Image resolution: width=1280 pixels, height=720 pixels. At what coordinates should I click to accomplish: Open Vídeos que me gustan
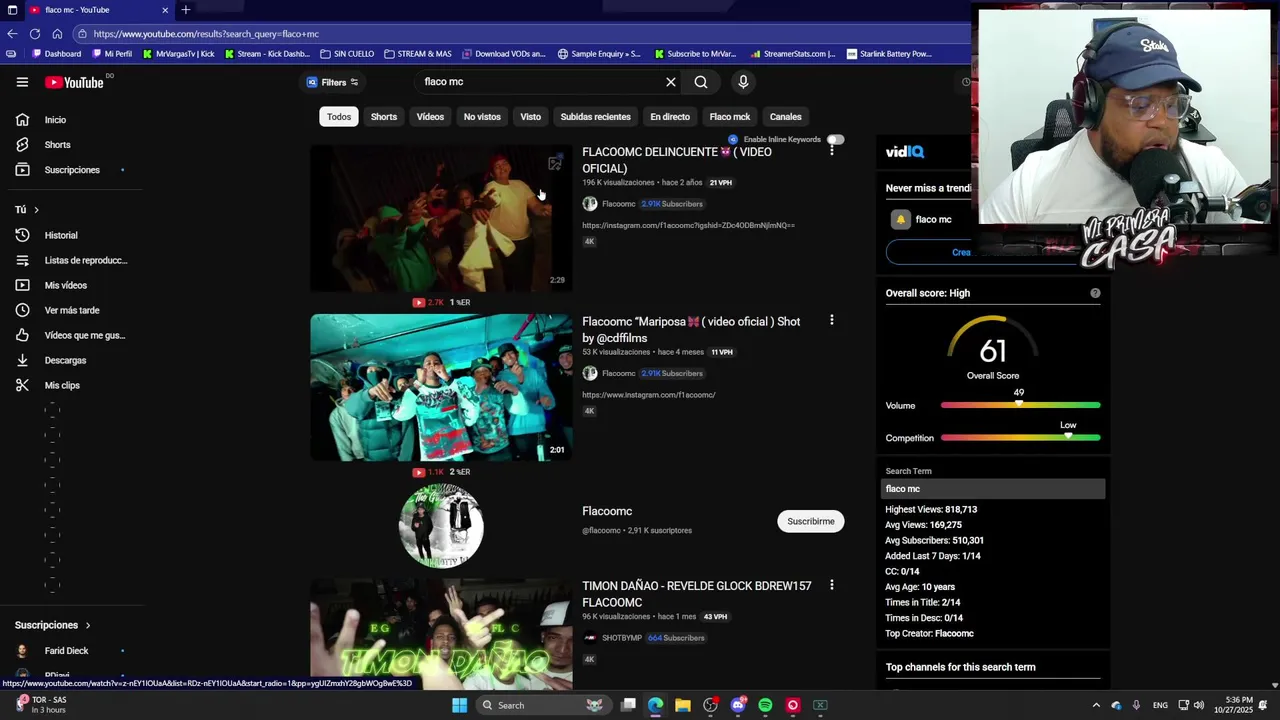pos(85,335)
